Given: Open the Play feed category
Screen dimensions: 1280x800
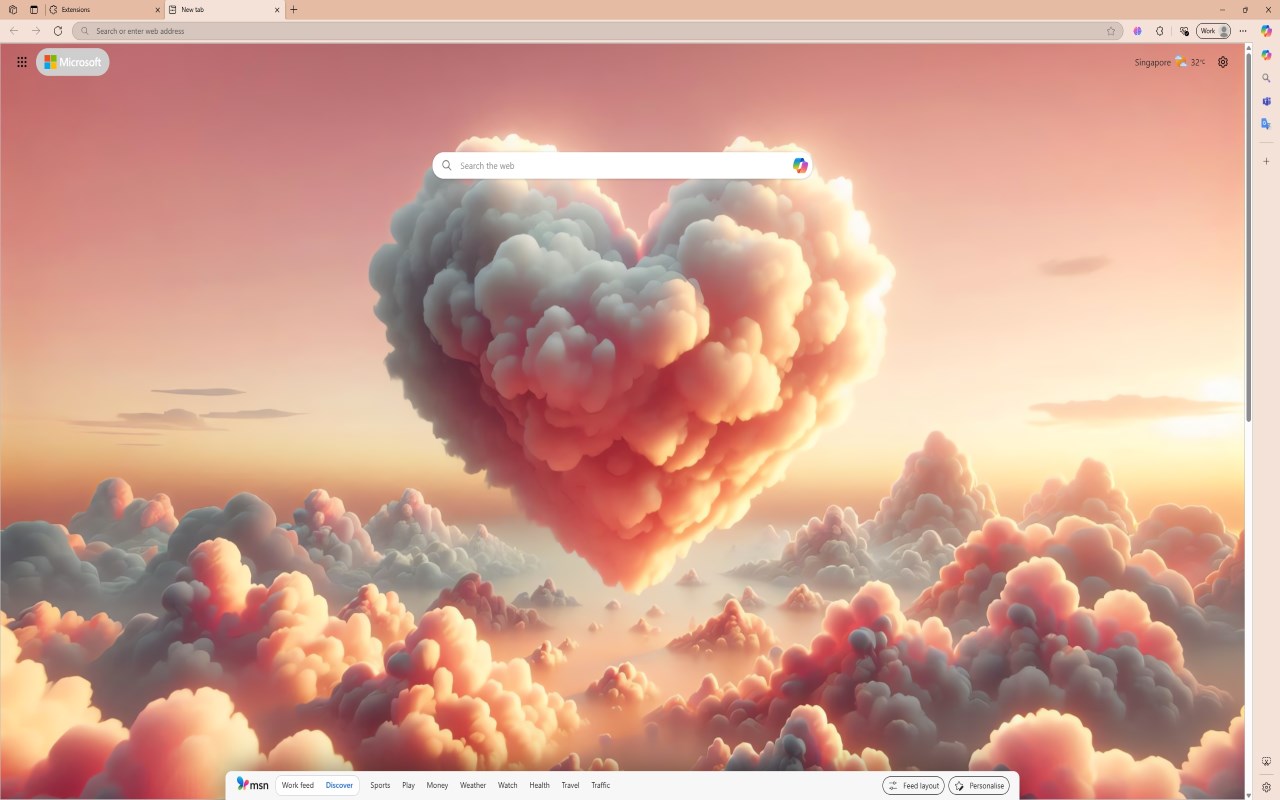Looking at the screenshot, I should 409,786.
